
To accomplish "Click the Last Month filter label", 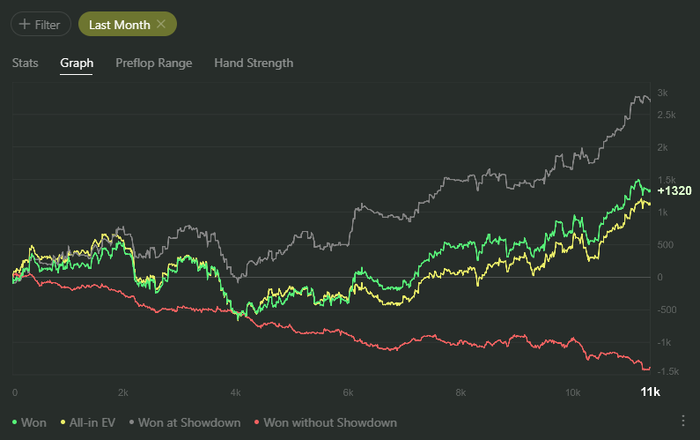I will [x=119, y=24].
